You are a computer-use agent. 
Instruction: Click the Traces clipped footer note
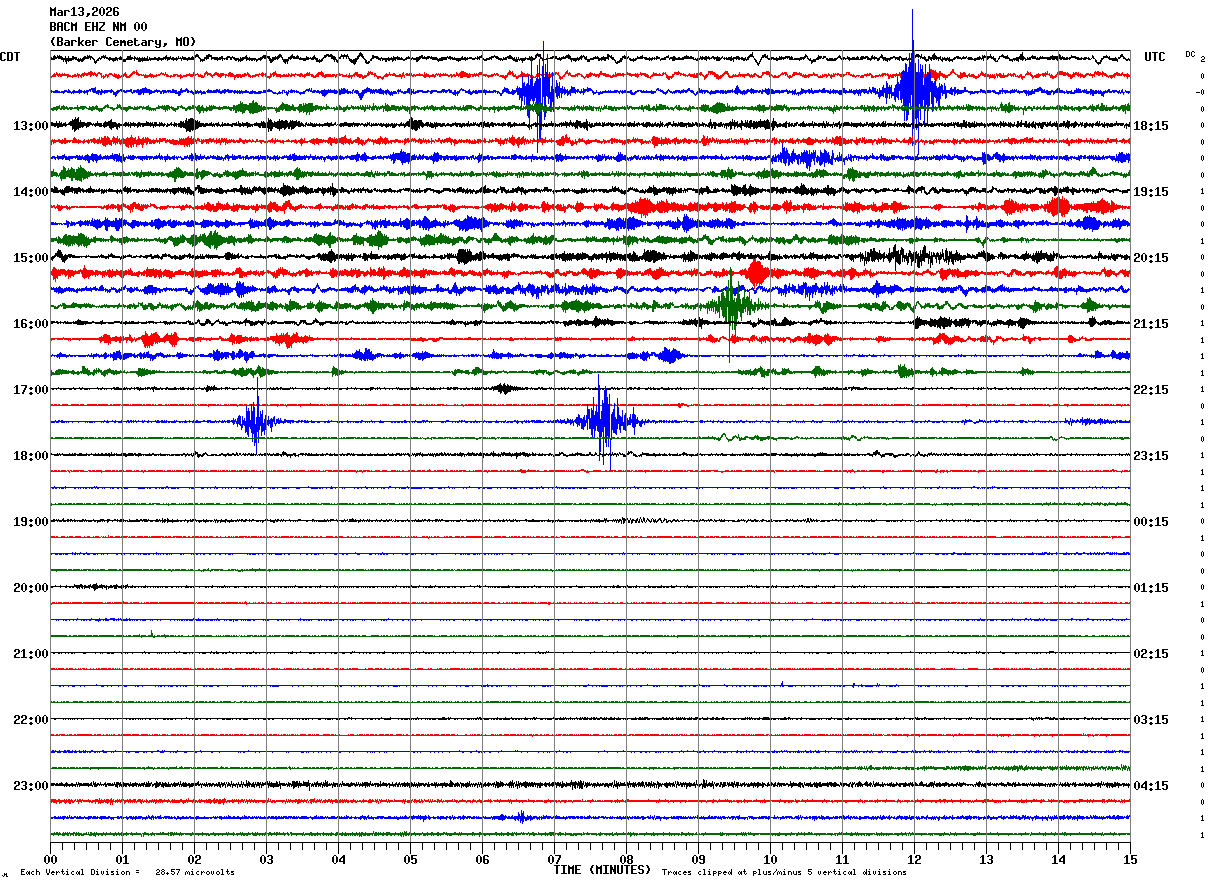[784, 872]
